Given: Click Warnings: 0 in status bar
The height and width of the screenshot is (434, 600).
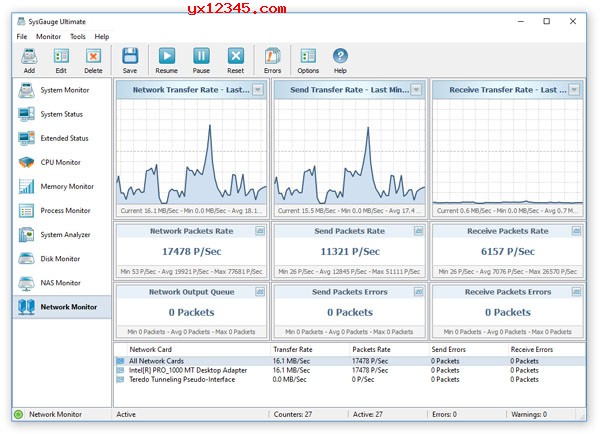Looking at the screenshot, I should 529,414.
